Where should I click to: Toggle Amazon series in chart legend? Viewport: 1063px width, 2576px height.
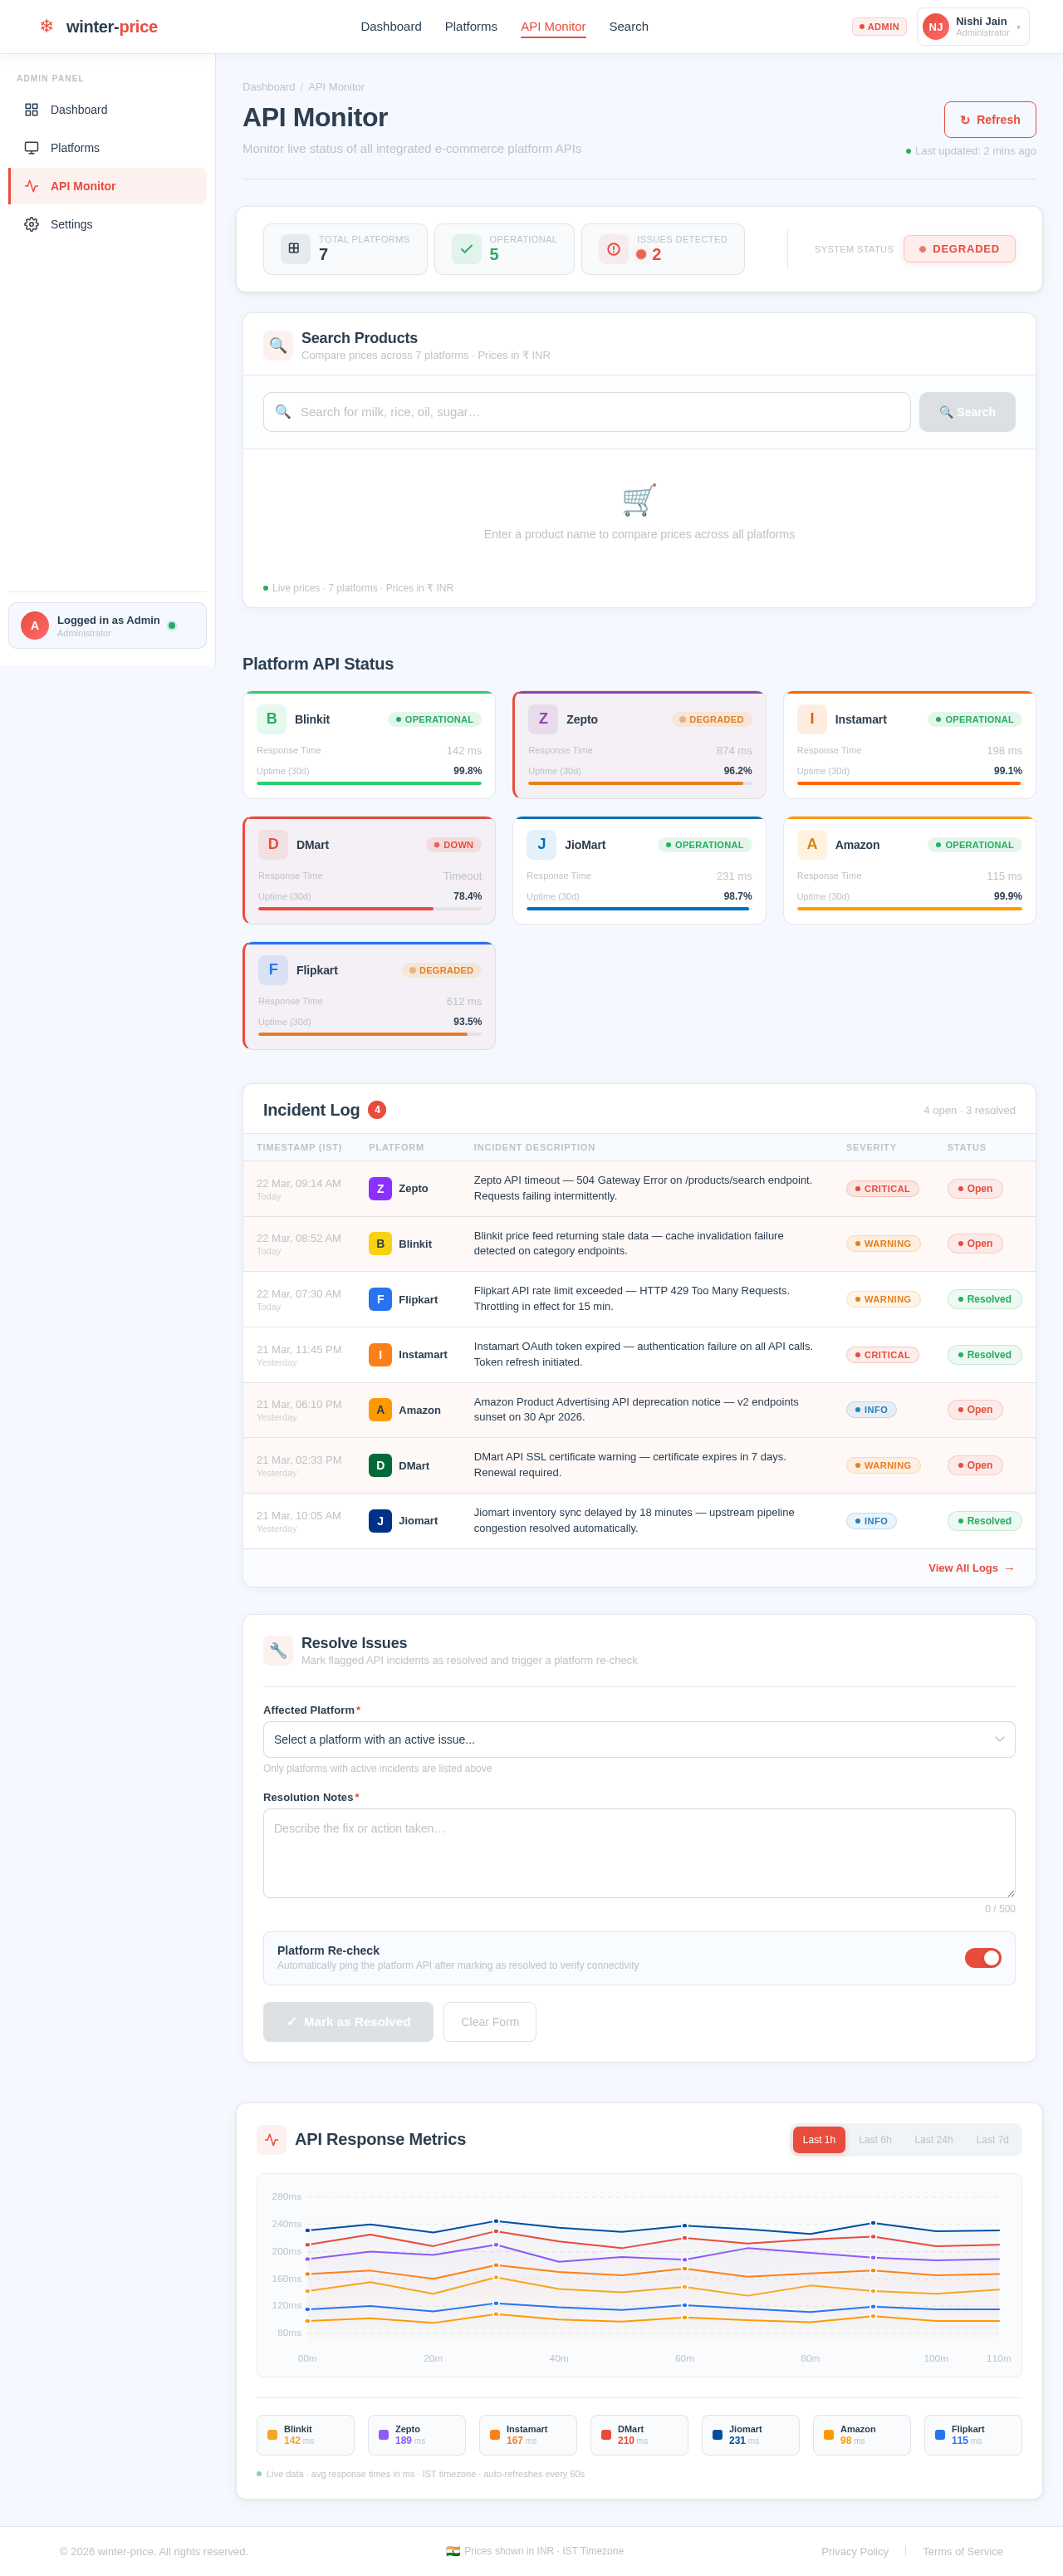pyautogui.click(x=861, y=2435)
